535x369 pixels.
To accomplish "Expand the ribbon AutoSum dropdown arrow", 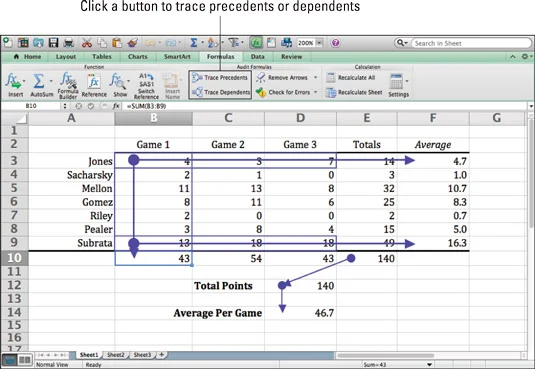I will click(51, 81).
